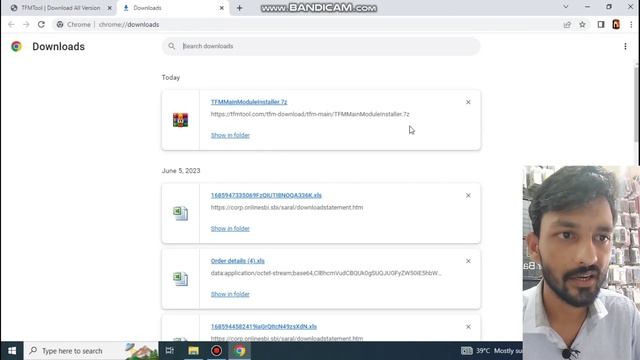Image resolution: width=640 pixels, height=360 pixels.
Task: Click the Chrome logo beside Downloads title
Action: 16,47
